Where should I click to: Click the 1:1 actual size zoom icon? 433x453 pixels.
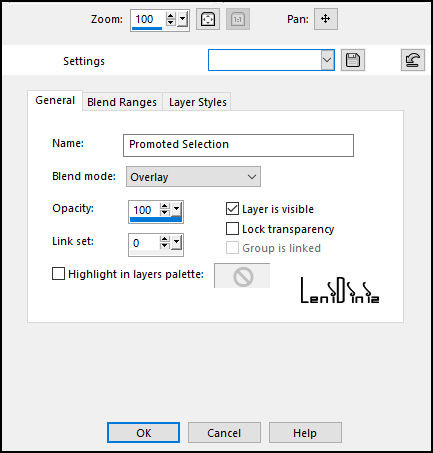coord(238,19)
